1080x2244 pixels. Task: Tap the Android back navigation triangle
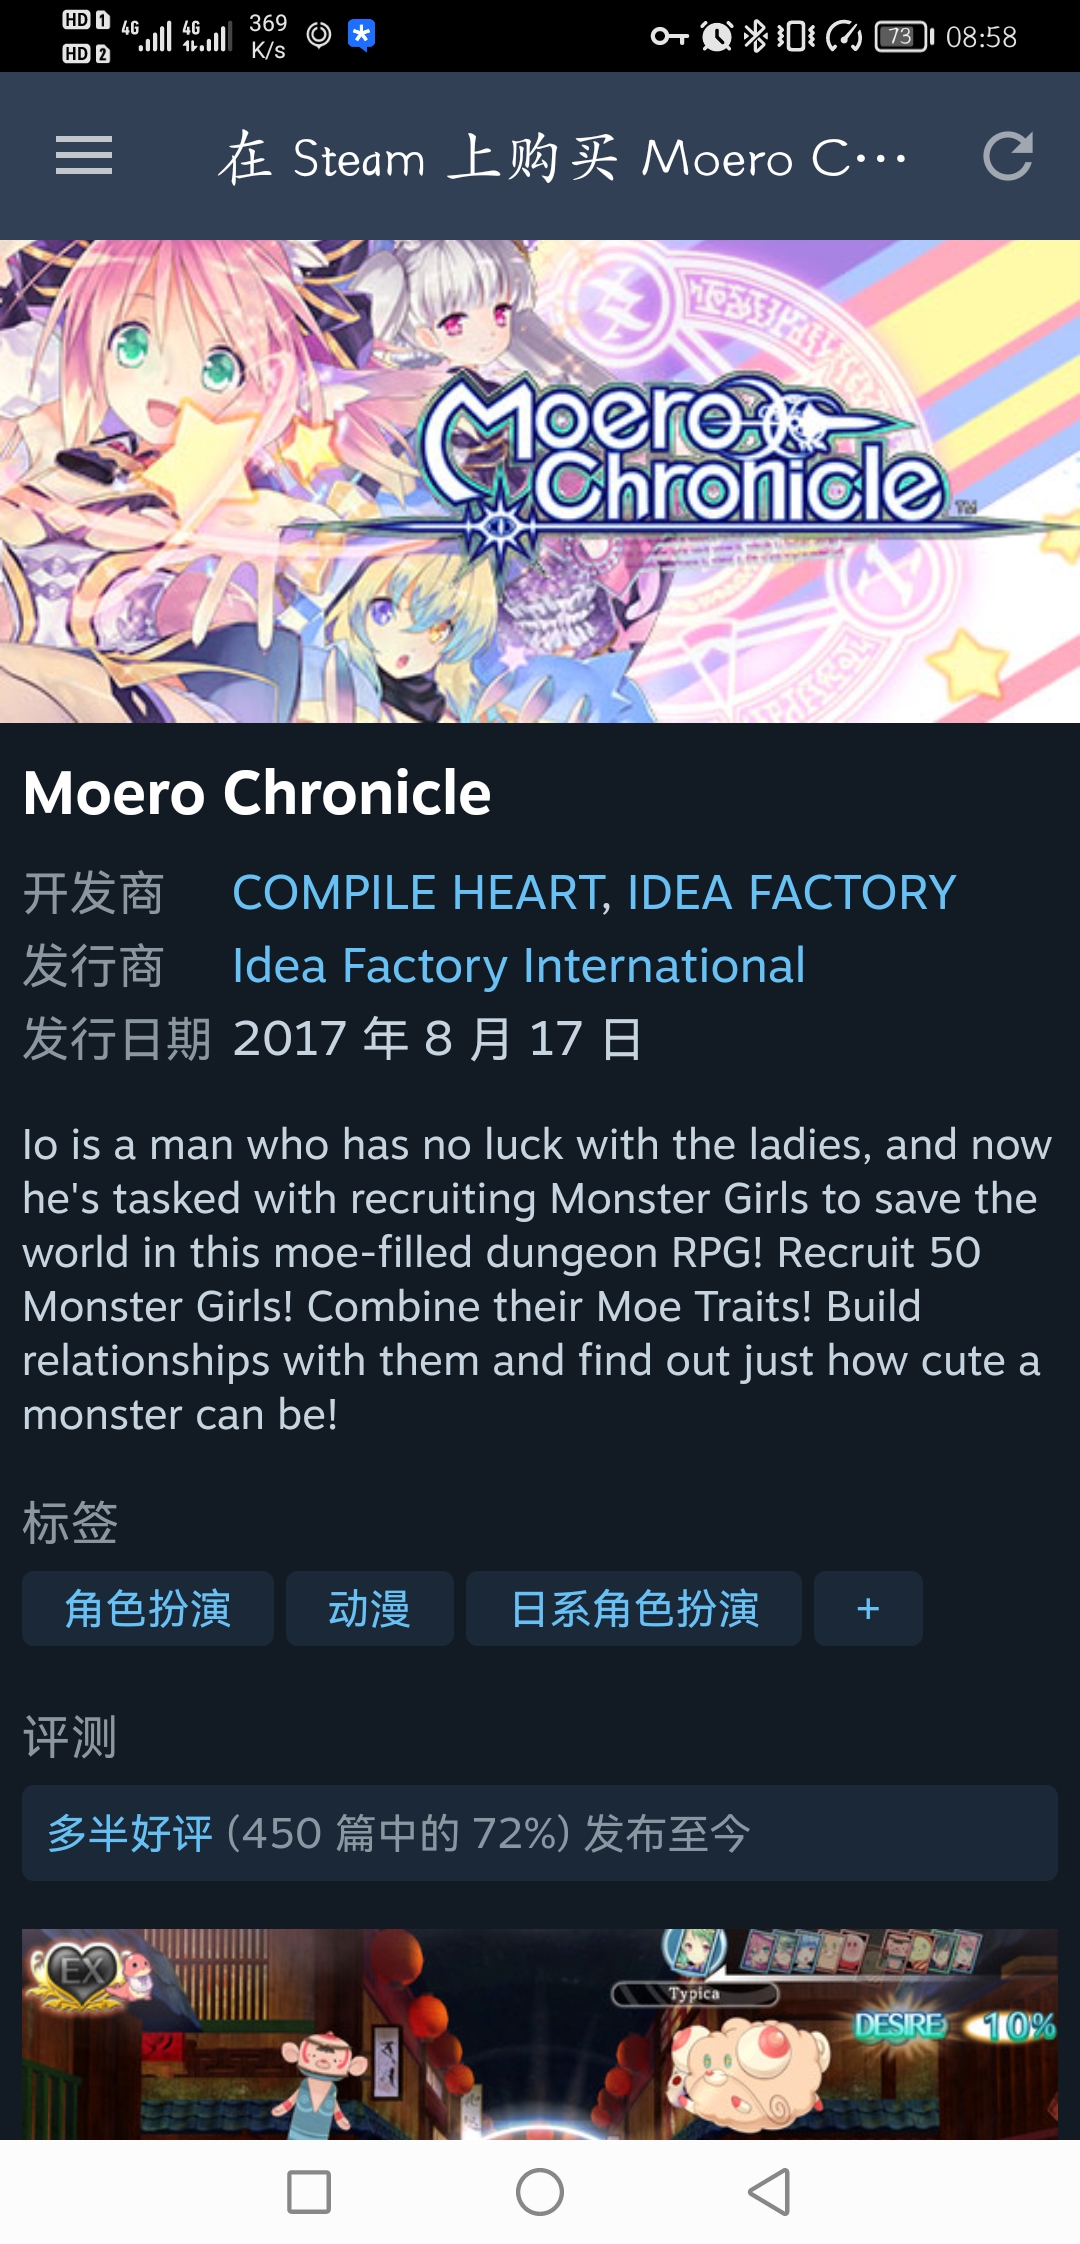pos(770,2192)
